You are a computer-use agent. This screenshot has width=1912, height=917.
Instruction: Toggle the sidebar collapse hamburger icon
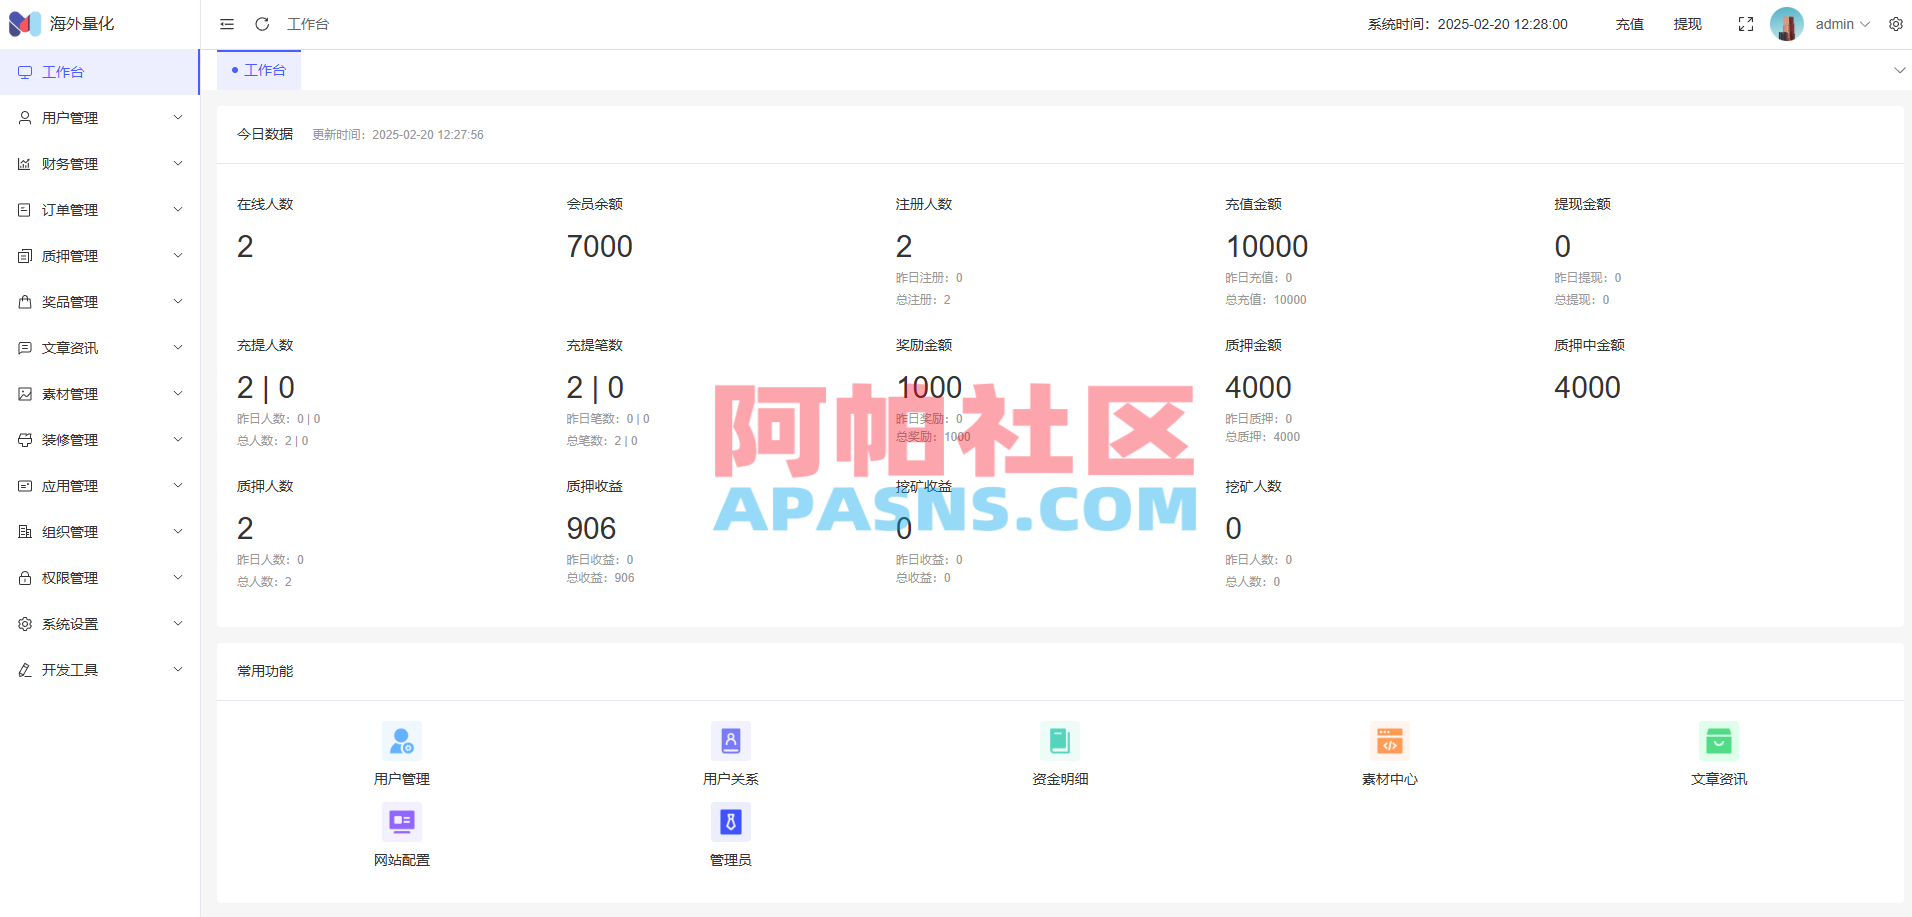point(226,23)
